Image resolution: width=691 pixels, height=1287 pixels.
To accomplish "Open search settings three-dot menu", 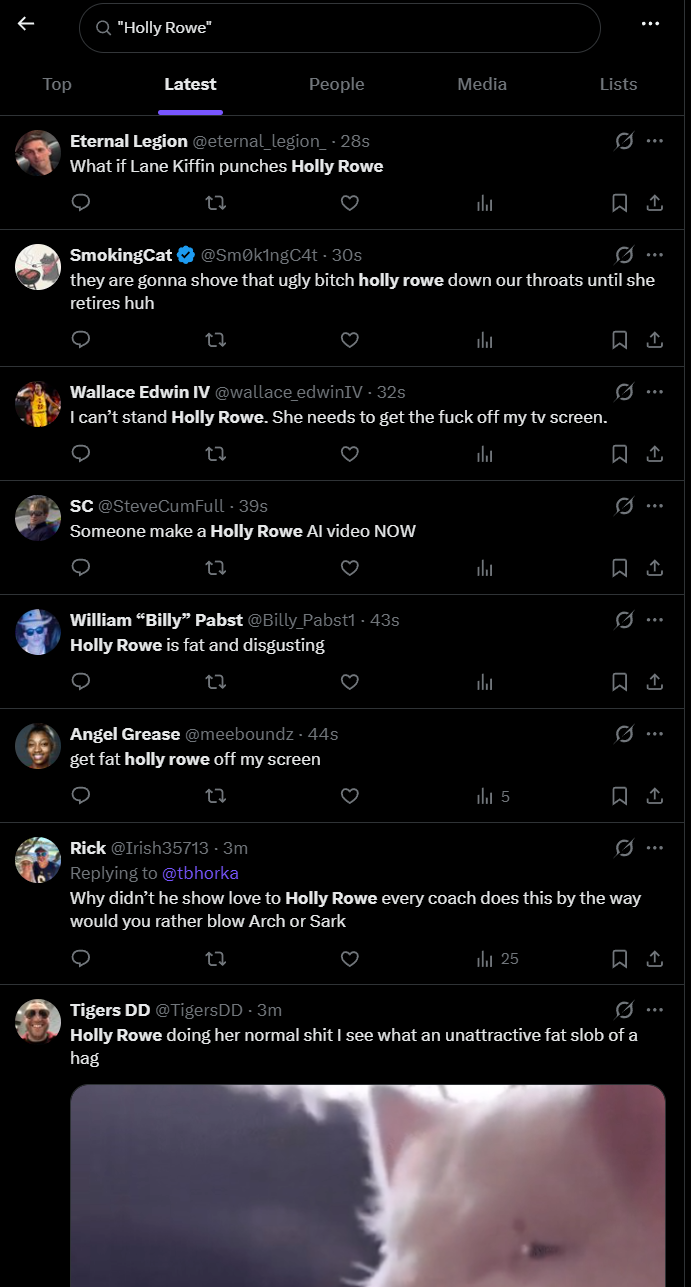I will (651, 24).
